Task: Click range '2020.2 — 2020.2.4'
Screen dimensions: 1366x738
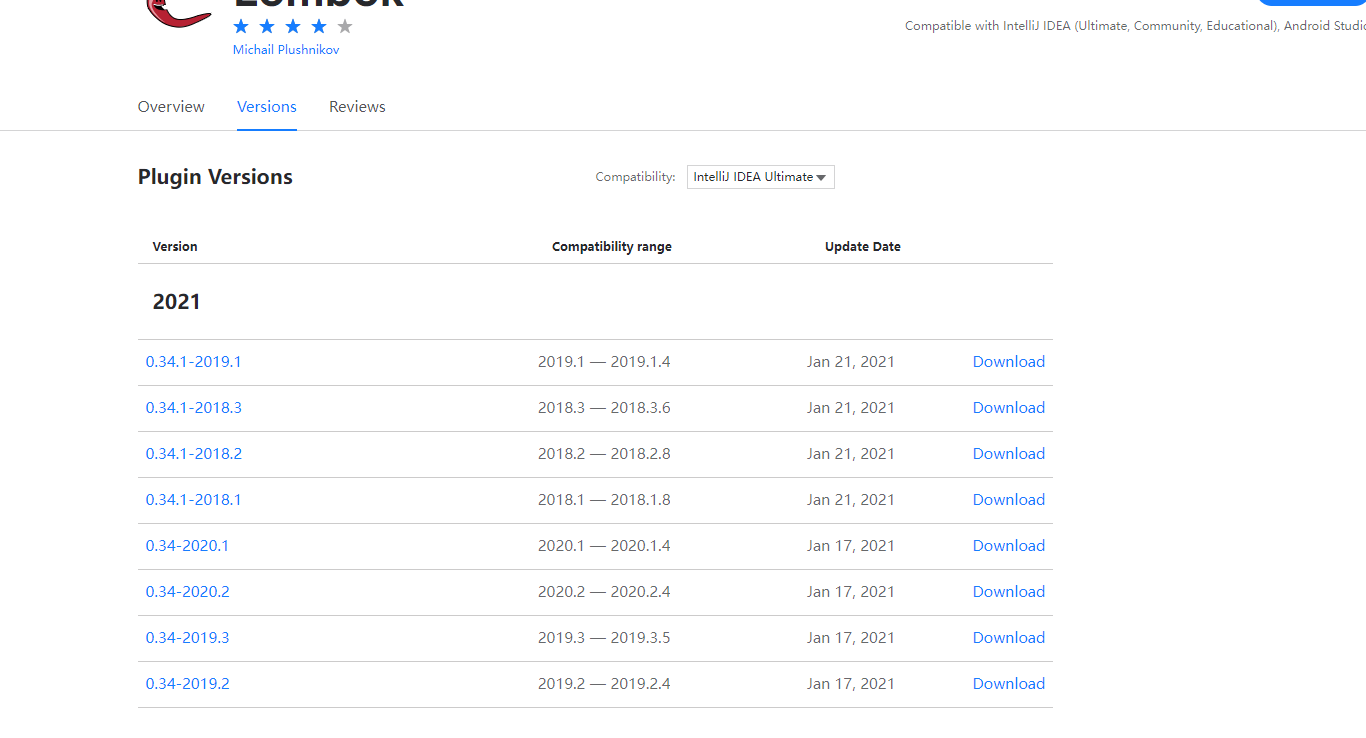Action: pos(604,592)
